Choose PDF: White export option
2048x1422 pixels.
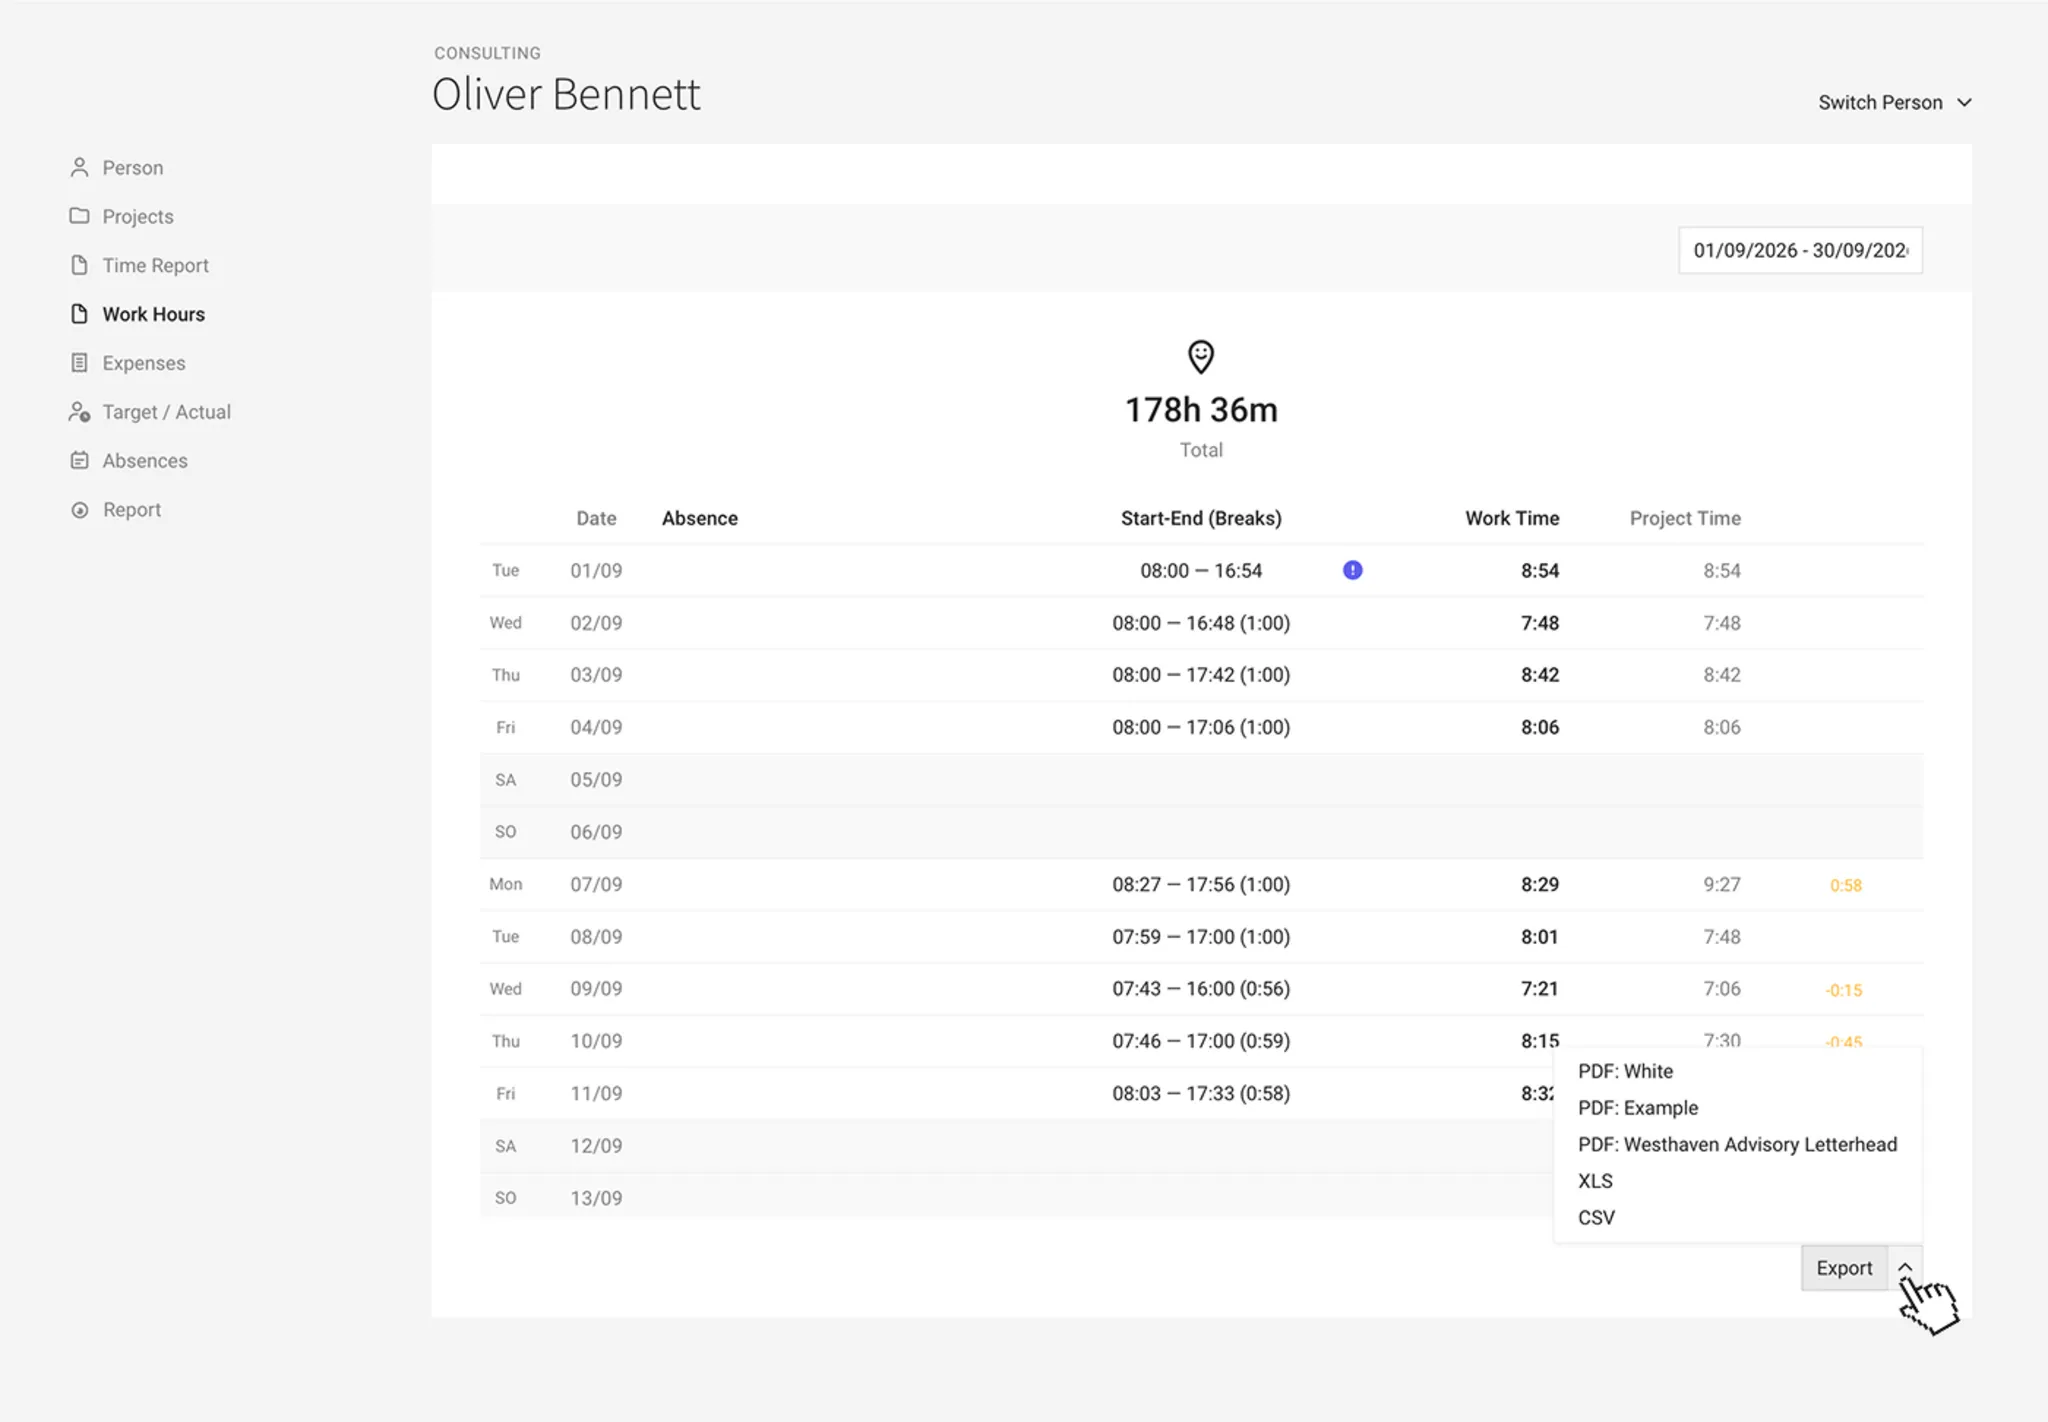point(1625,1071)
